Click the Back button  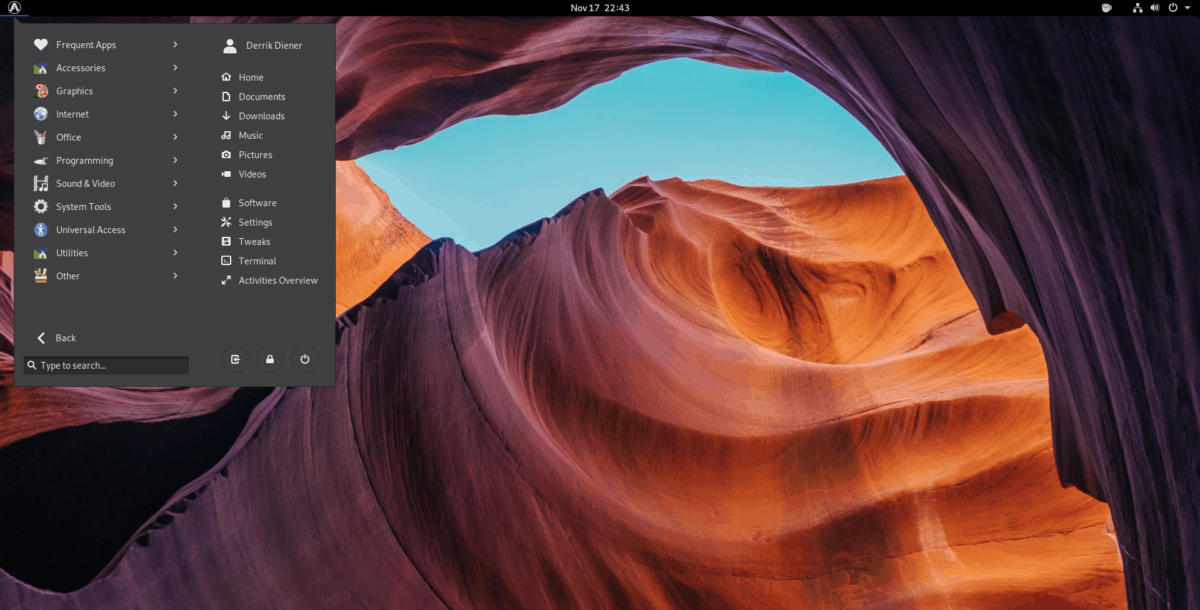click(x=55, y=338)
